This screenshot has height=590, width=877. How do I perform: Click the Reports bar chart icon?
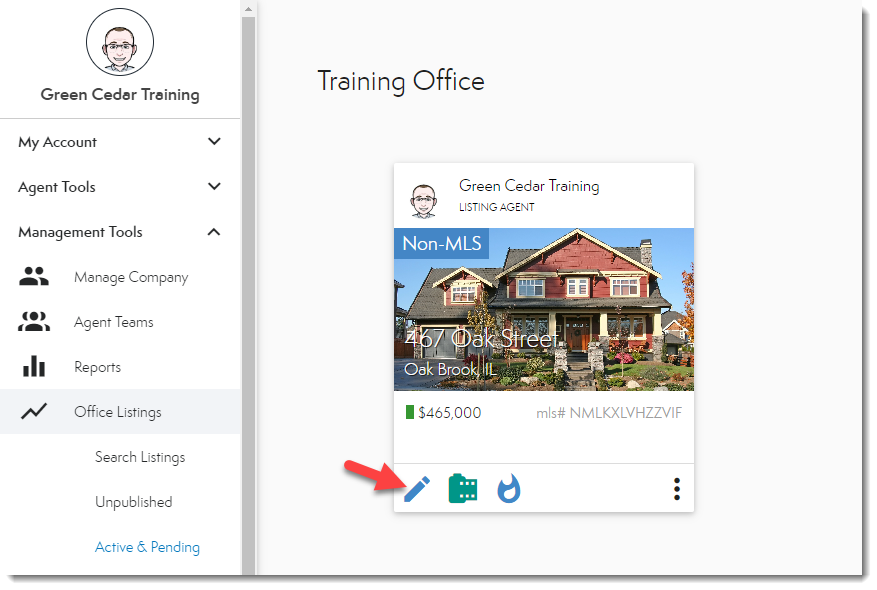click(x=34, y=366)
